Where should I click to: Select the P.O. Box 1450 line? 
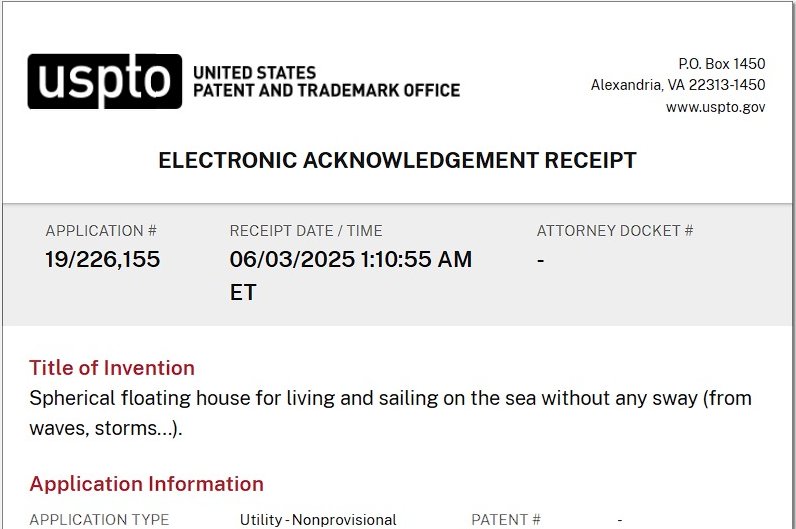point(721,63)
